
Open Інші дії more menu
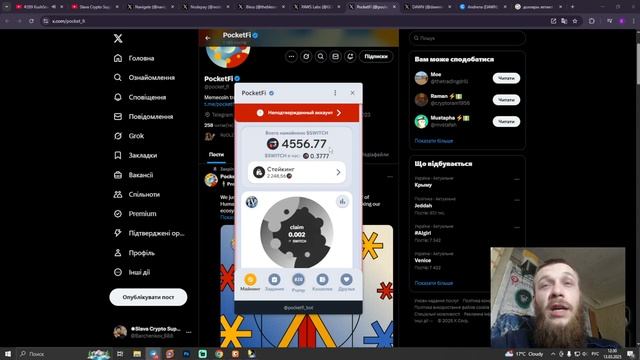132,272
